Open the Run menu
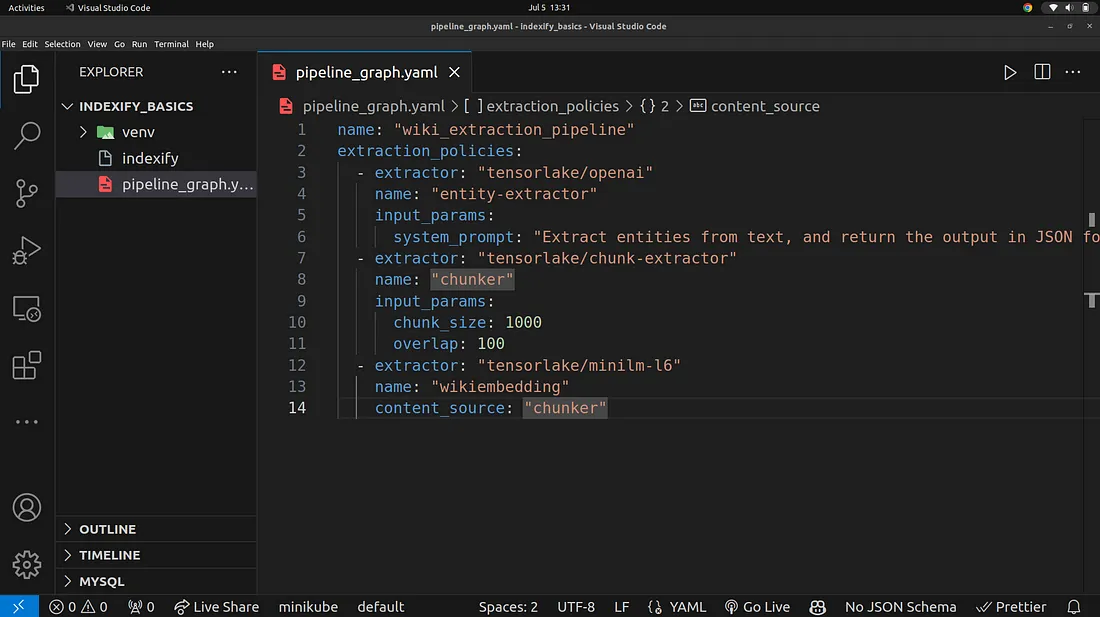1100x617 pixels. [x=140, y=44]
